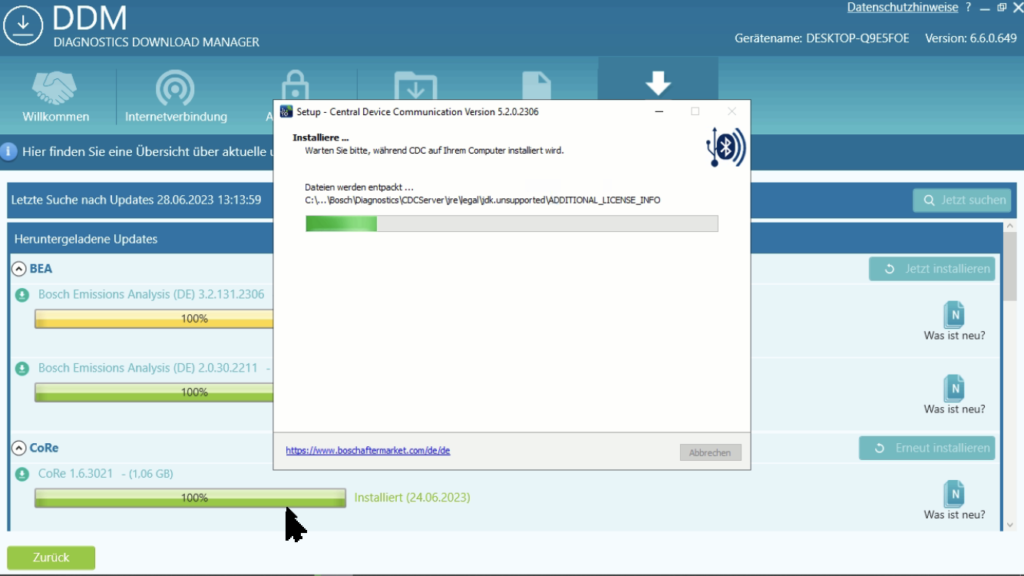Viewport: 1024px width, 576px height.
Task: Select Bosch Emissions Analysis (DE) 2.0.30.2211 text
Action: click(148, 368)
